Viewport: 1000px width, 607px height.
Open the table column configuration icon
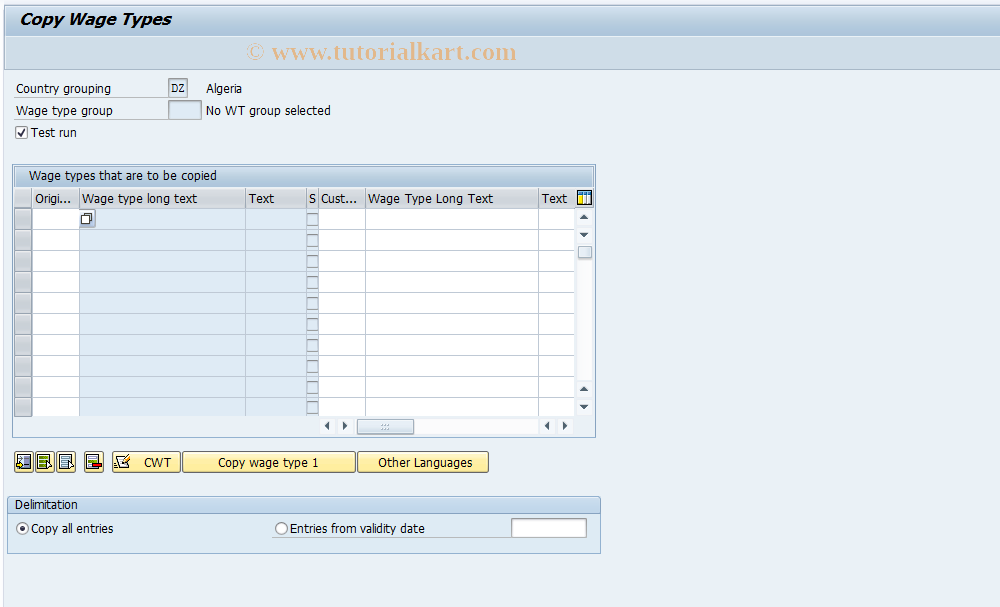[x=584, y=198]
